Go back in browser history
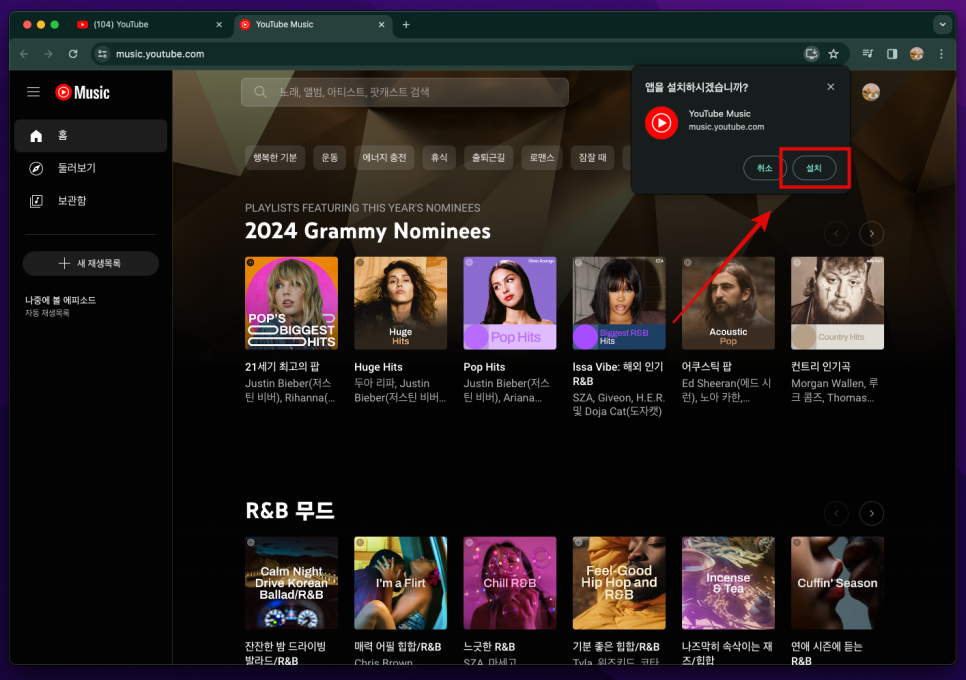Image resolution: width=966 pixels, height=680 pixels. coord(24,54)
